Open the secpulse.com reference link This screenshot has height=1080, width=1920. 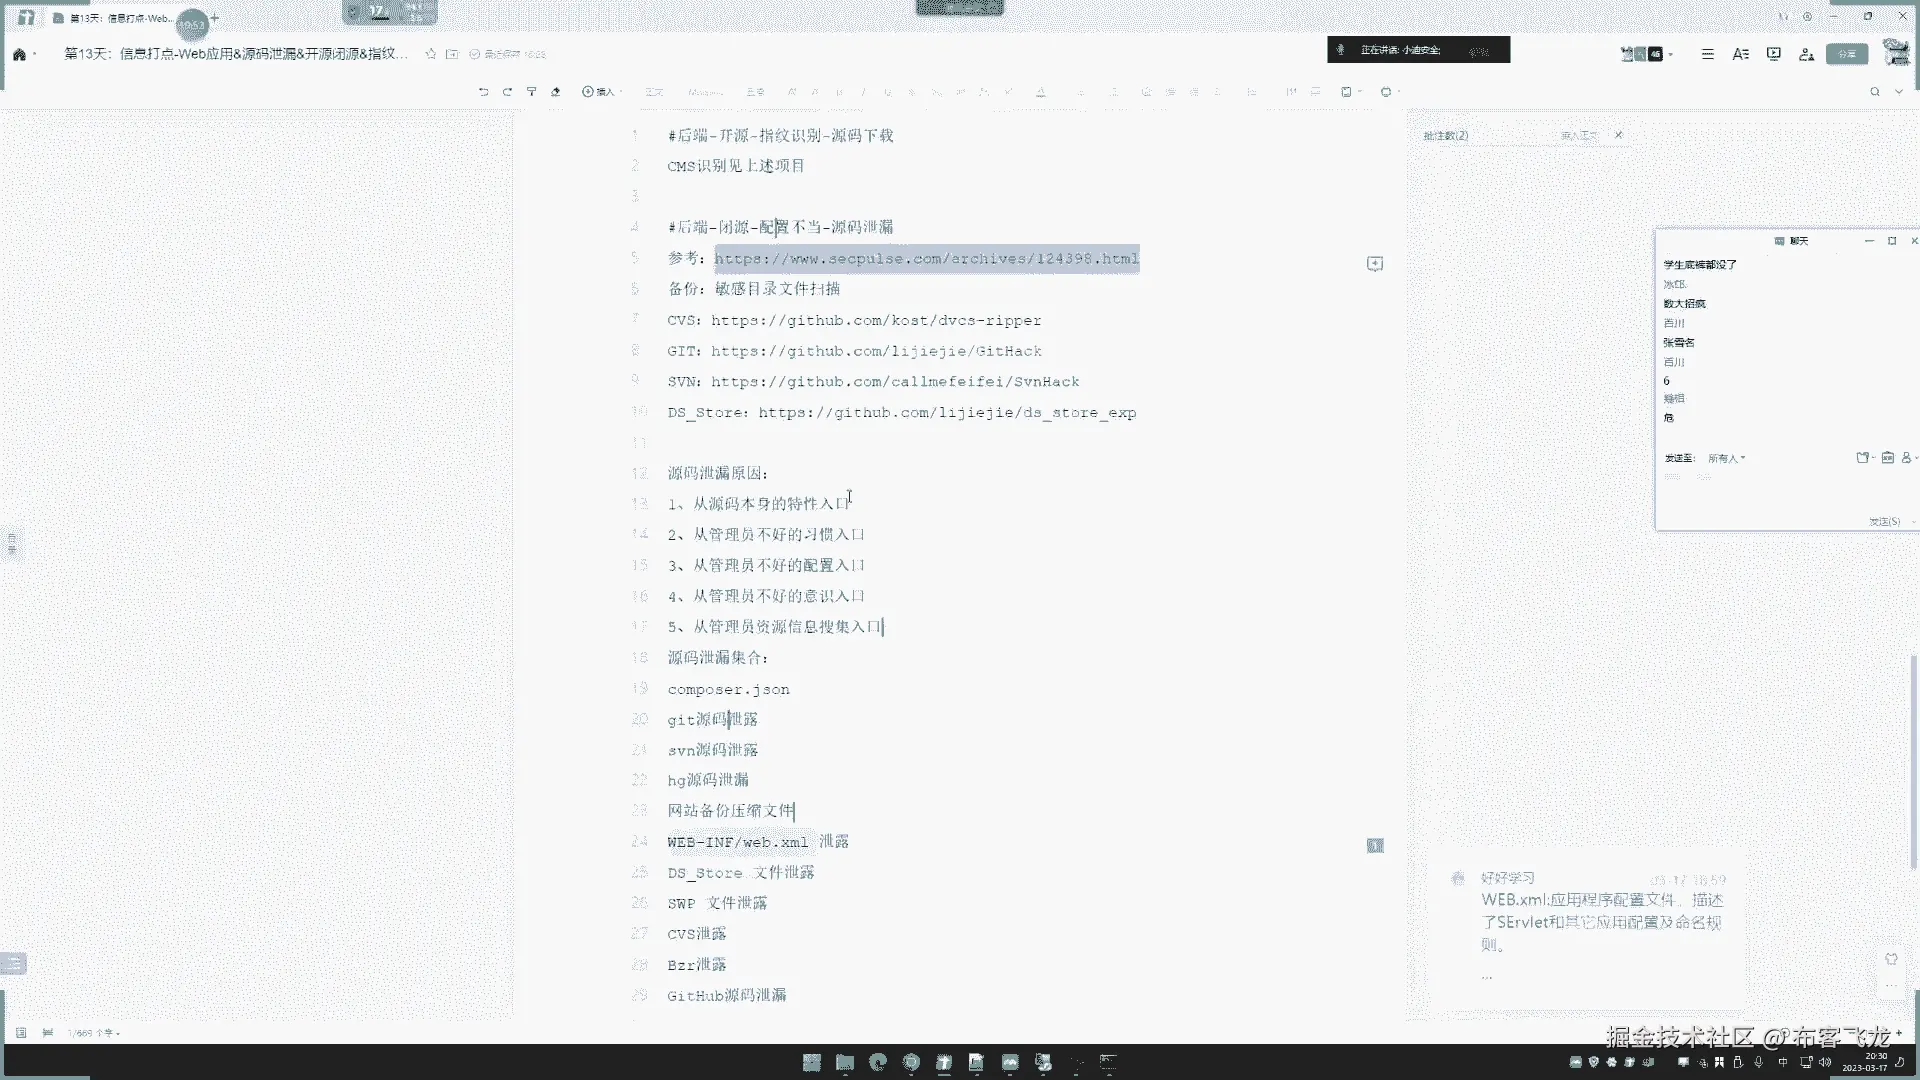[926, 259]
